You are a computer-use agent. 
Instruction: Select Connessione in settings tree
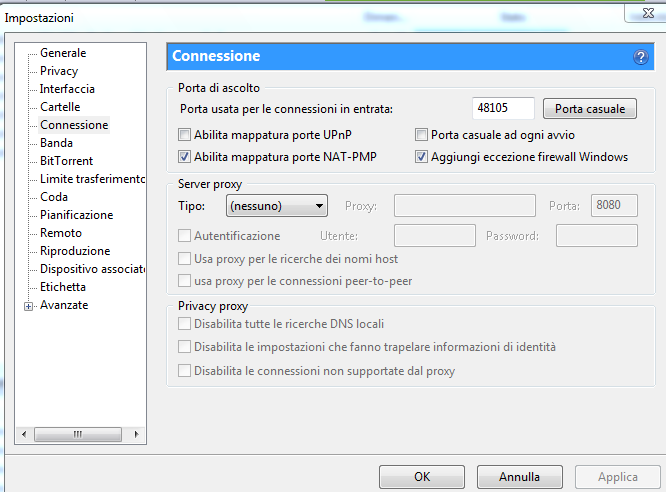[74, 125]
